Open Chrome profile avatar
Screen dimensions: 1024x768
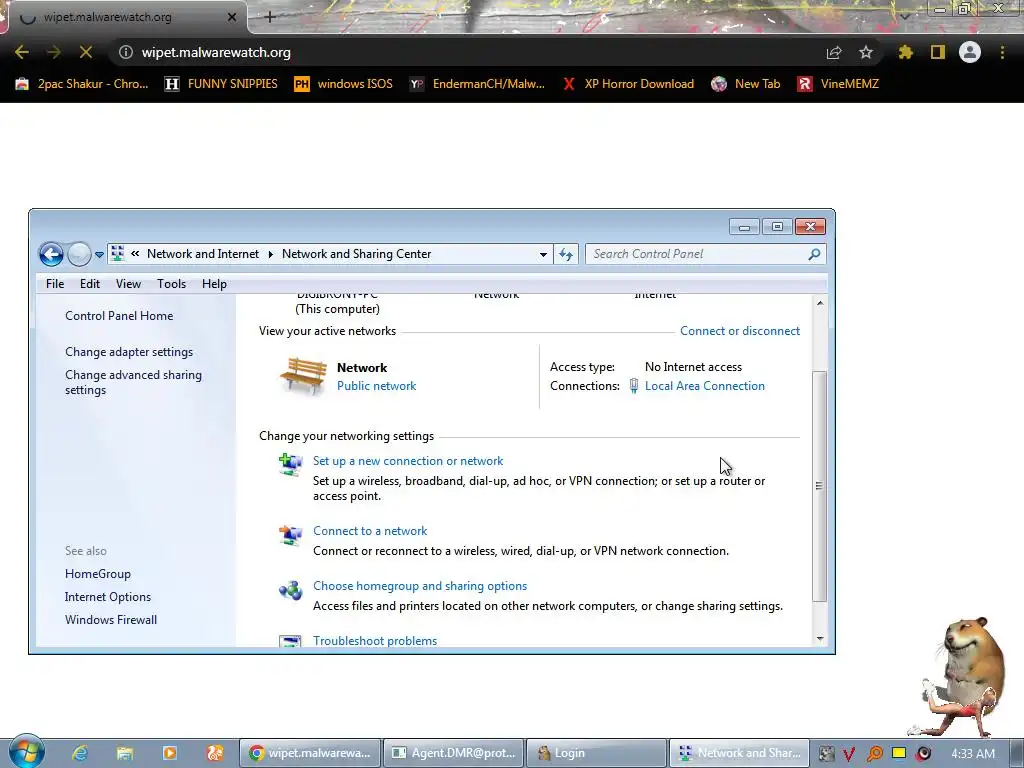pos(970,52)
